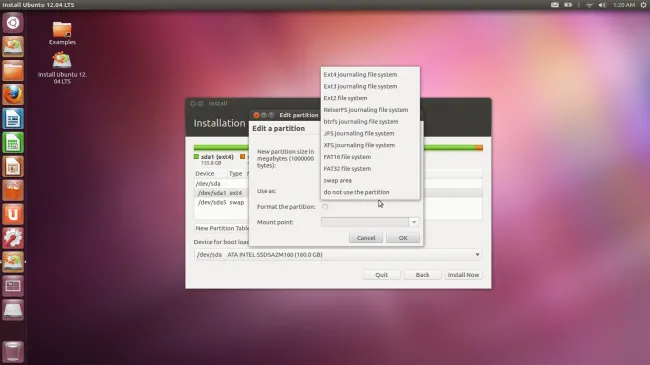Open the mail indicator in top panel

point(555,5)
